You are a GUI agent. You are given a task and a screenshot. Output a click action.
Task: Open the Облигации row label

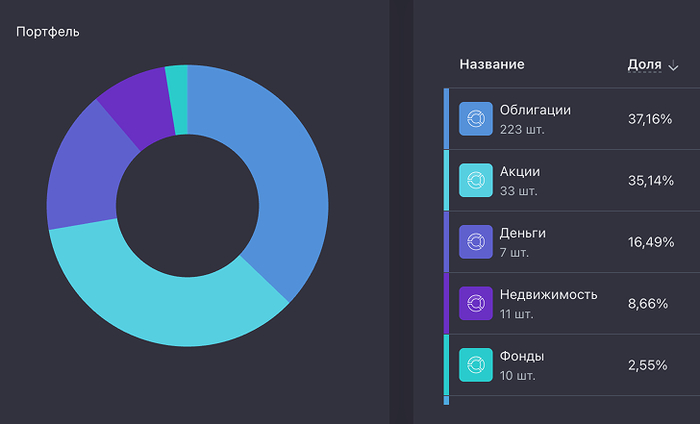point(535,110)
